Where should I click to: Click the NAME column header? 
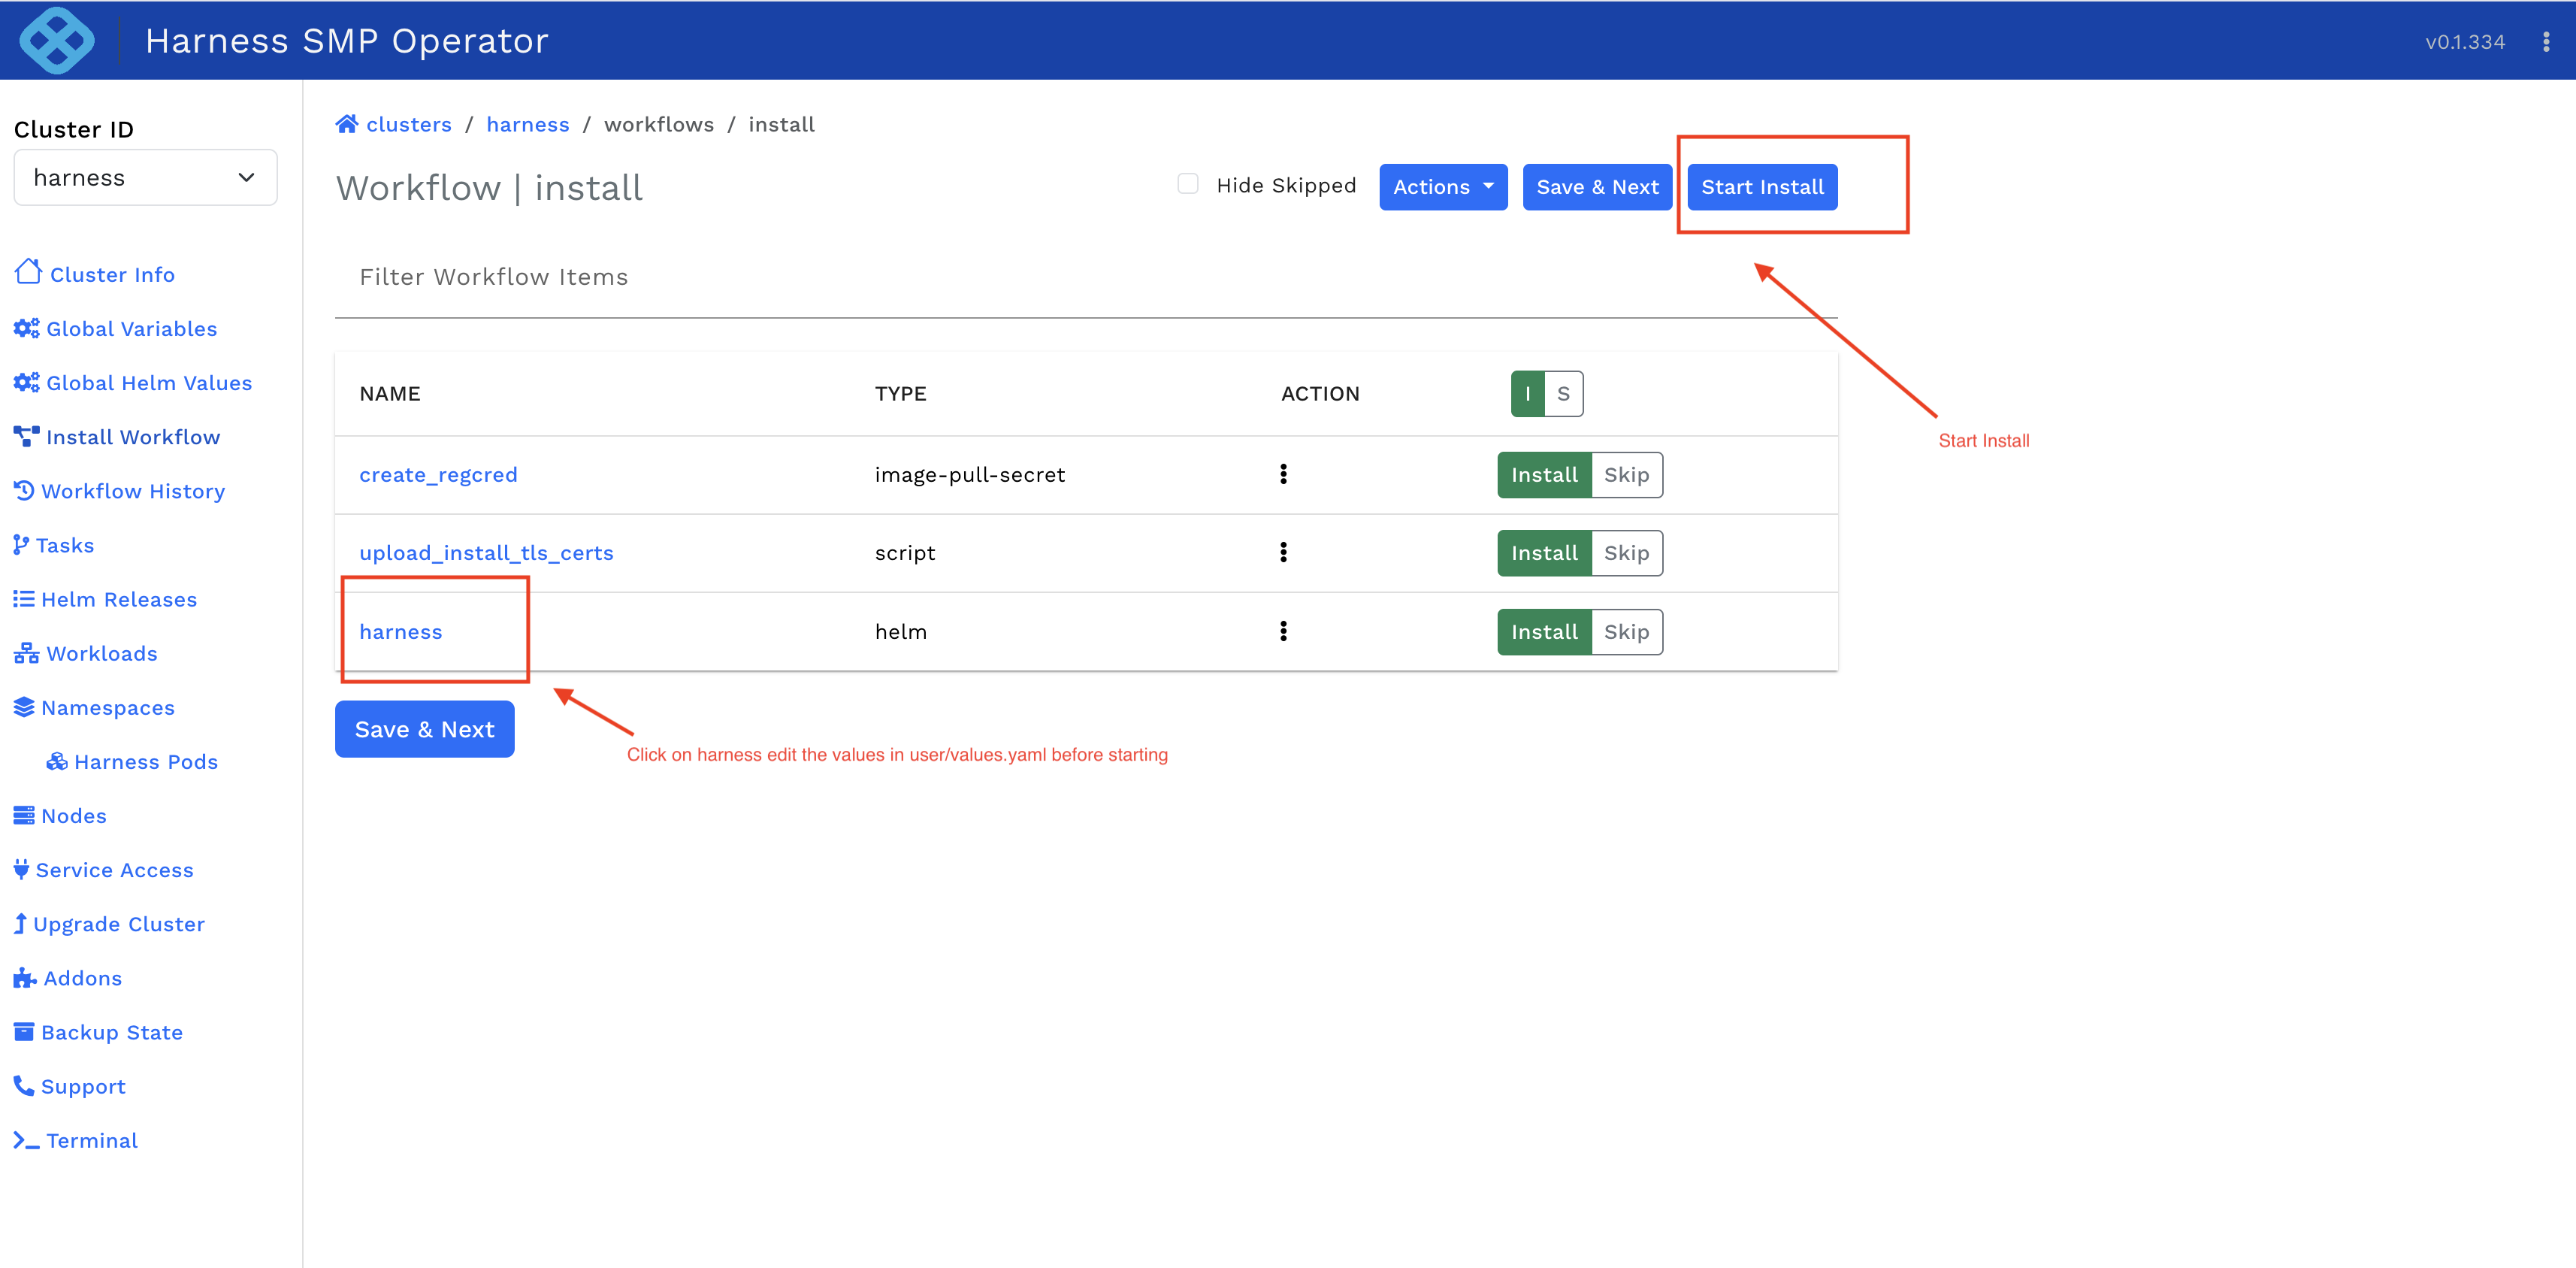(x=390, y=394)
